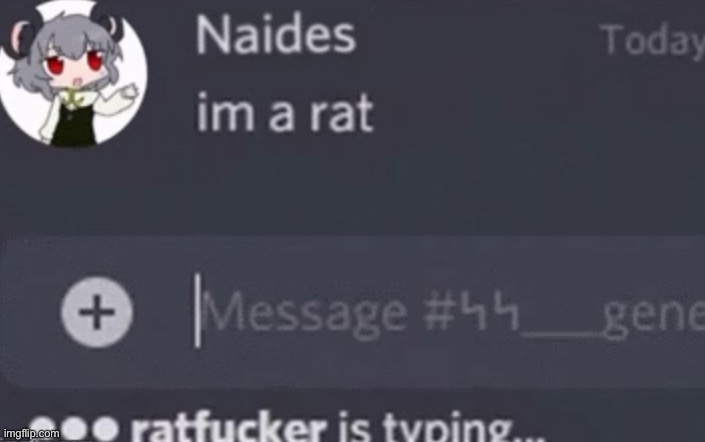Click the typing indicator dots
705x442 pixels.
[76, 429]
